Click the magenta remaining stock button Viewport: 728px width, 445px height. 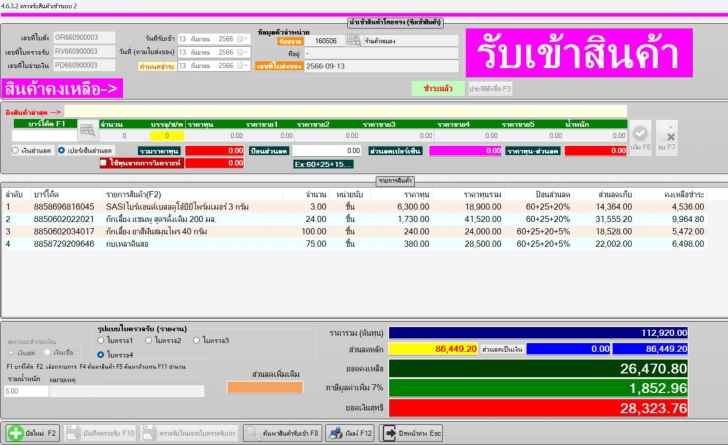[62, 88]
